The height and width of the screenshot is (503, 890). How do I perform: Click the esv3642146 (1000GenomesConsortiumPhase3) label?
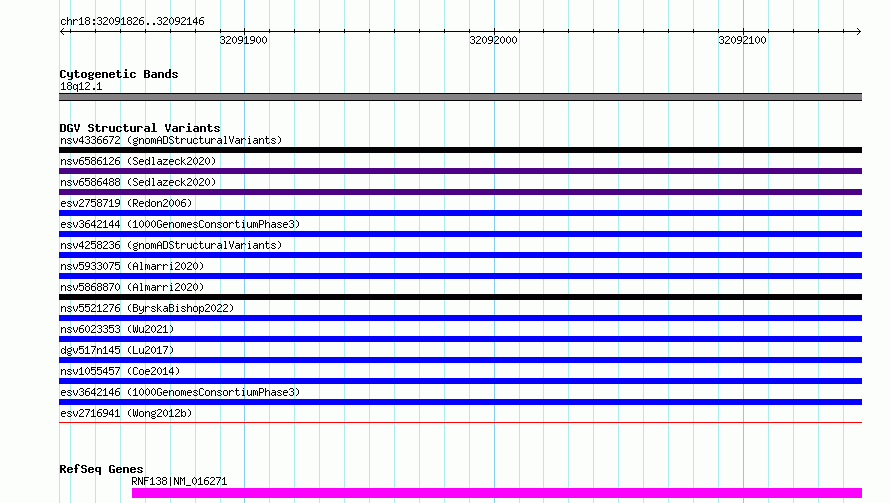click(x=180, y=392)
